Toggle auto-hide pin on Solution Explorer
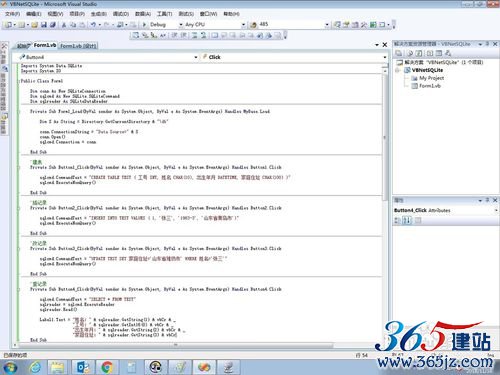The width and height of the screenshot is (500, 375). point(488,44)
